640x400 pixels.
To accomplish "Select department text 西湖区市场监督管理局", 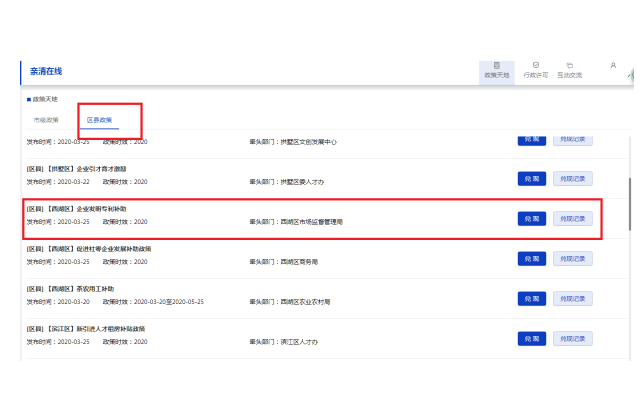I will click(x=311, y=222).
